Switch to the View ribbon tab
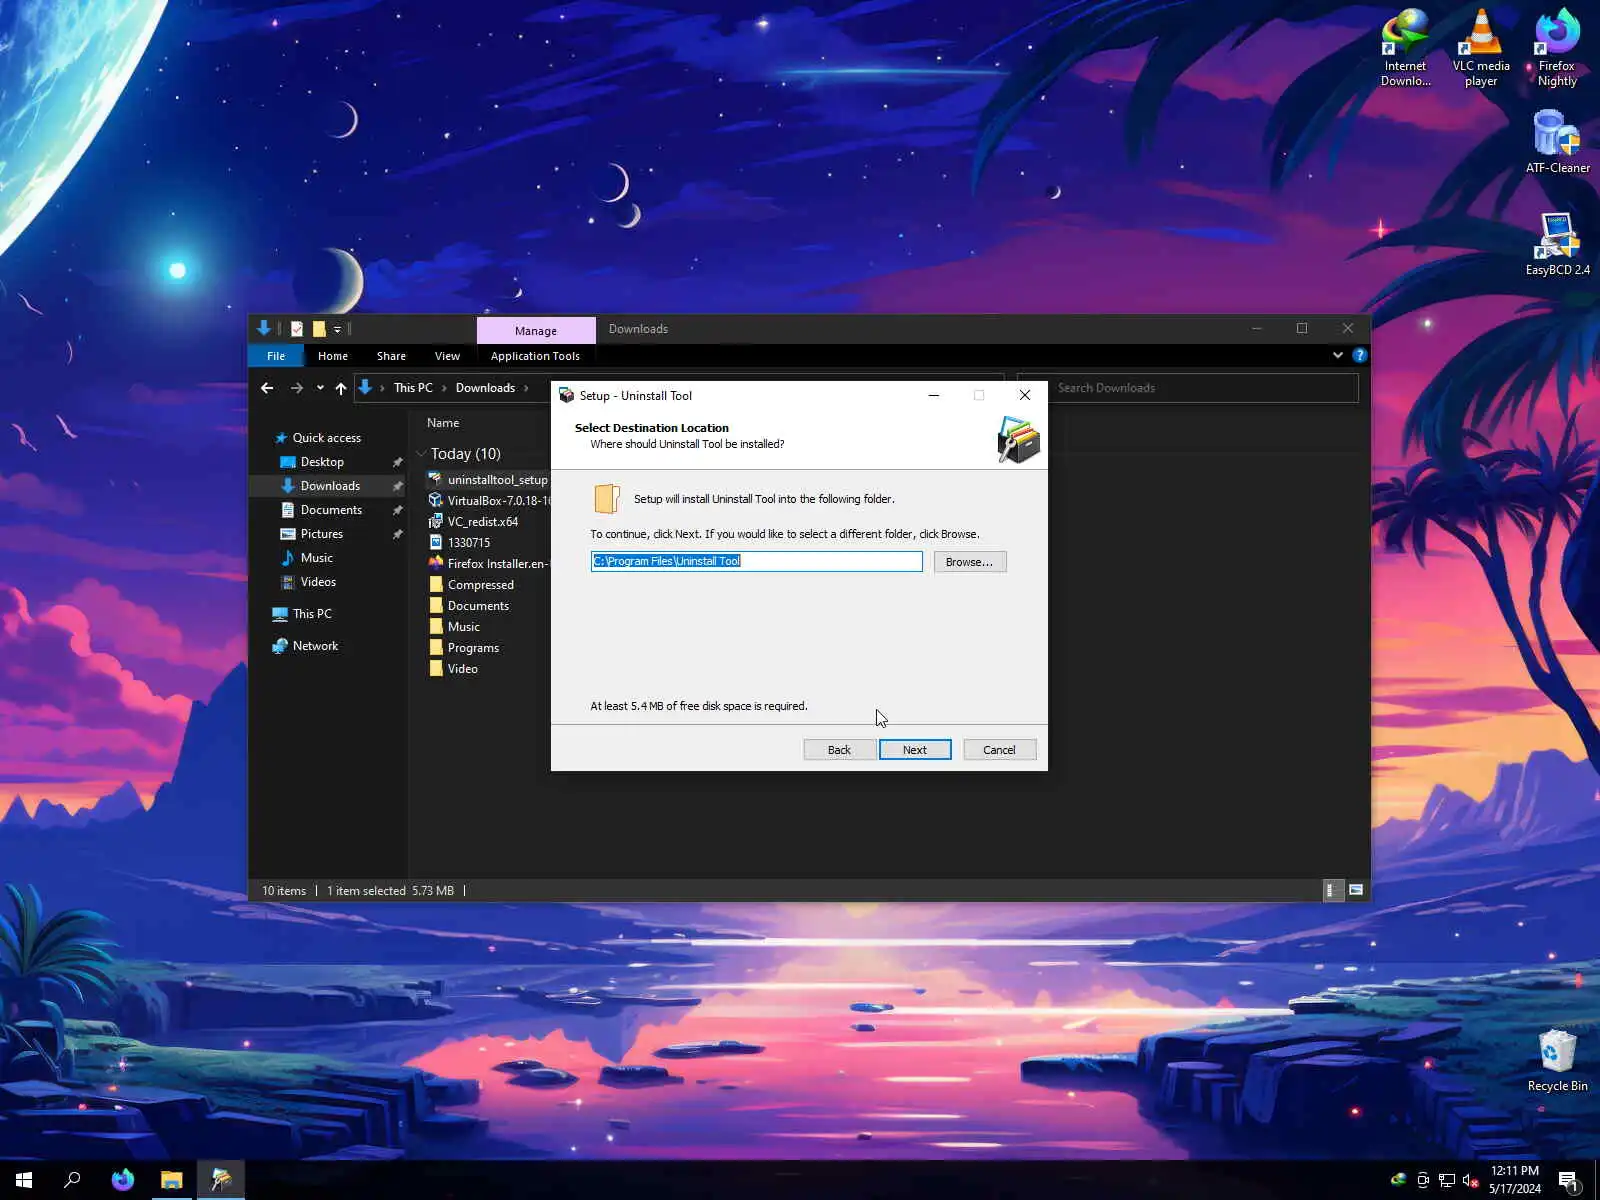The width and height of the screenshot is (1600, 1200). 447,356
